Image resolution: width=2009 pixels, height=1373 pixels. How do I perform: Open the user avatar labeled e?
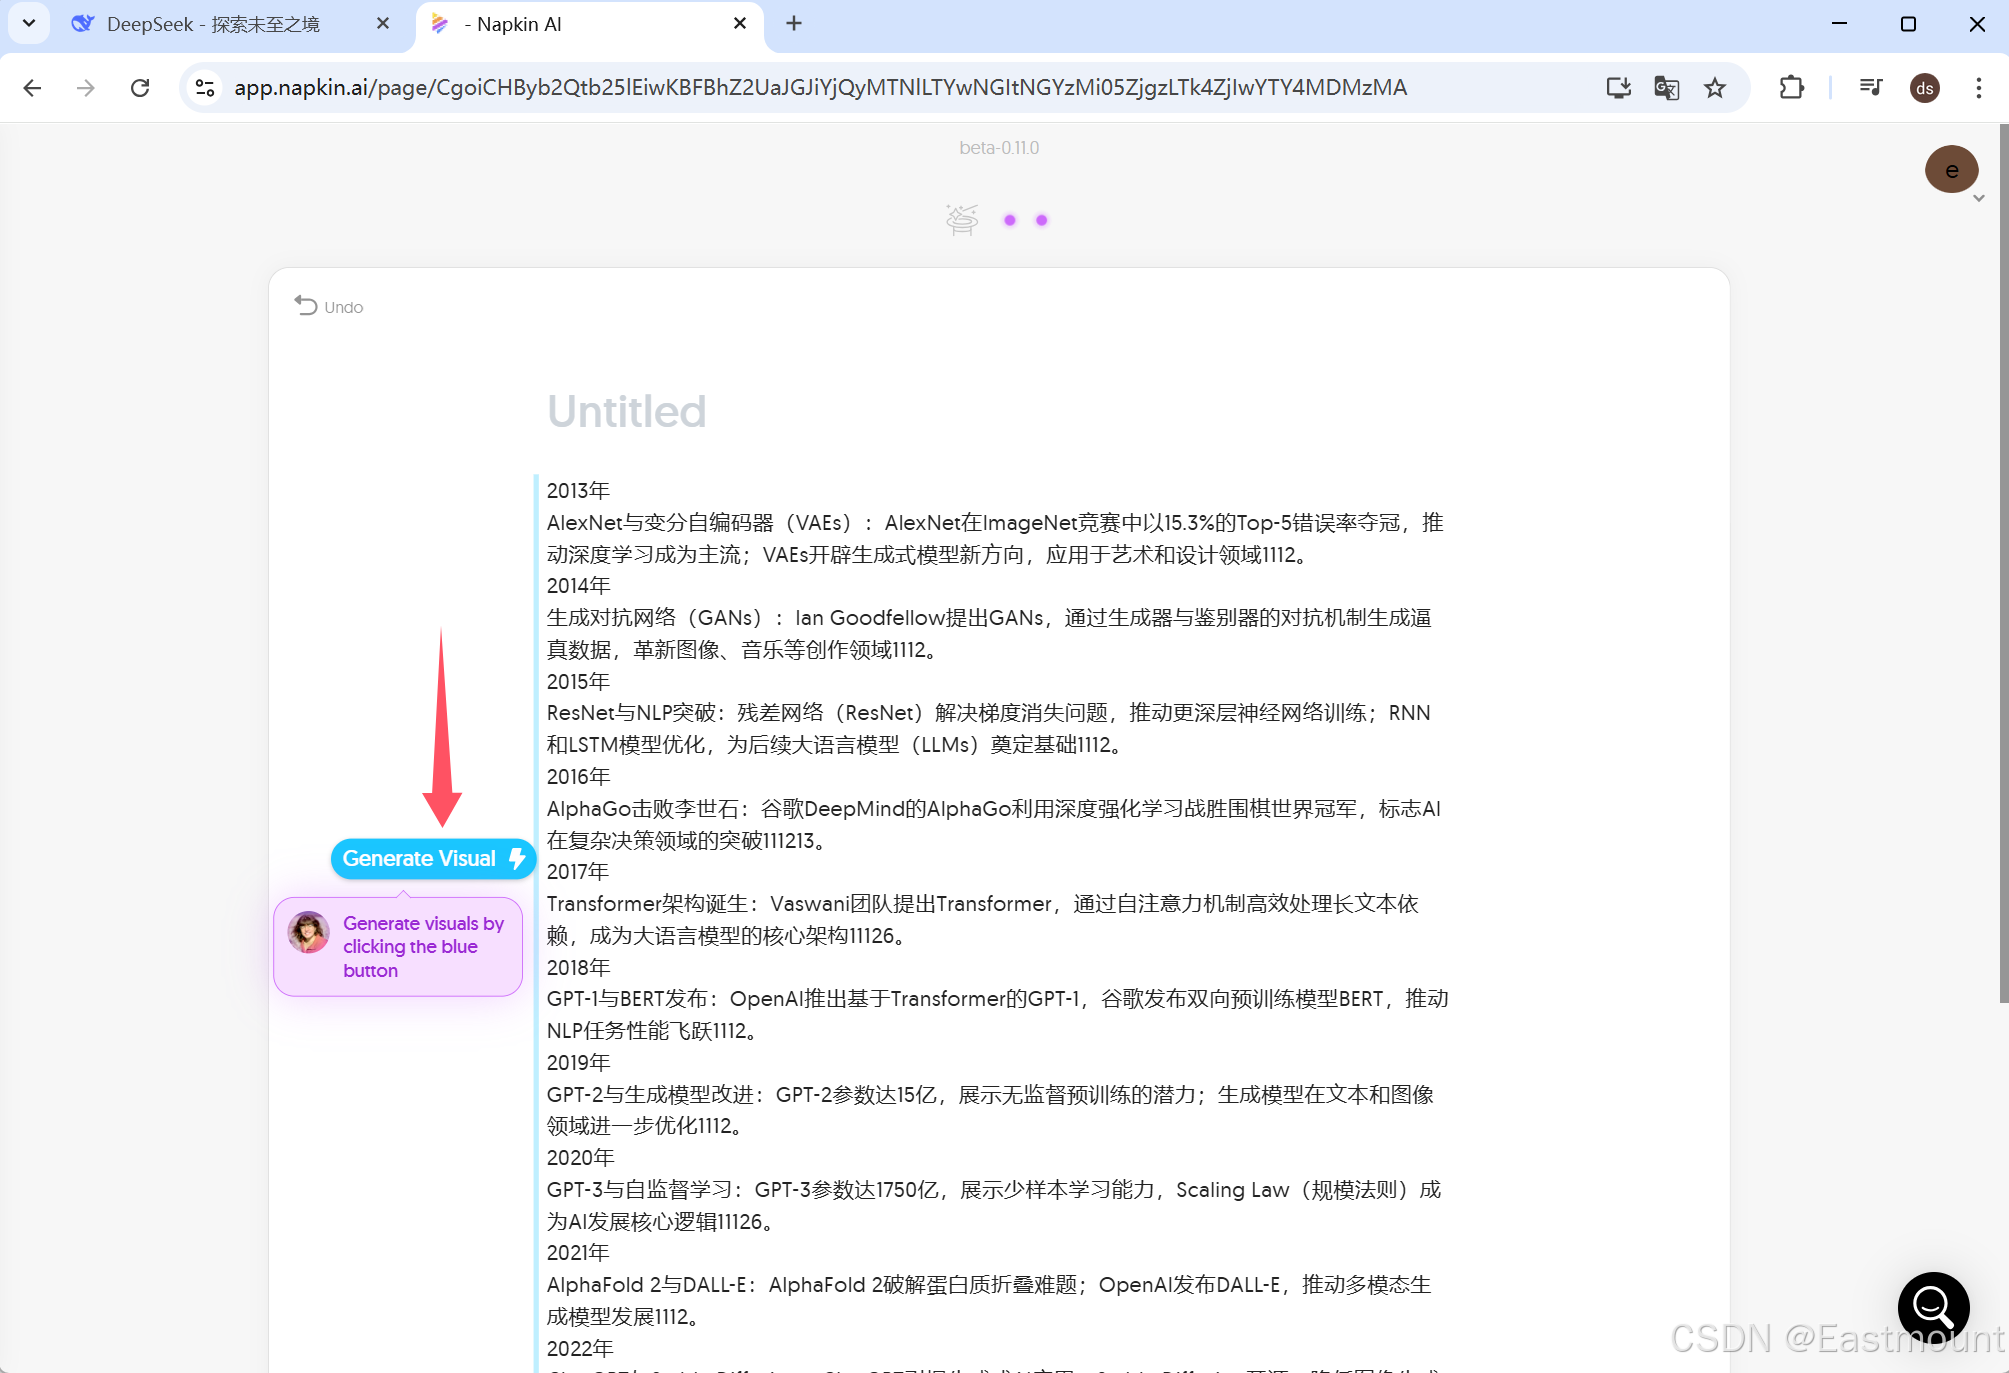[x=1951, y=170]
